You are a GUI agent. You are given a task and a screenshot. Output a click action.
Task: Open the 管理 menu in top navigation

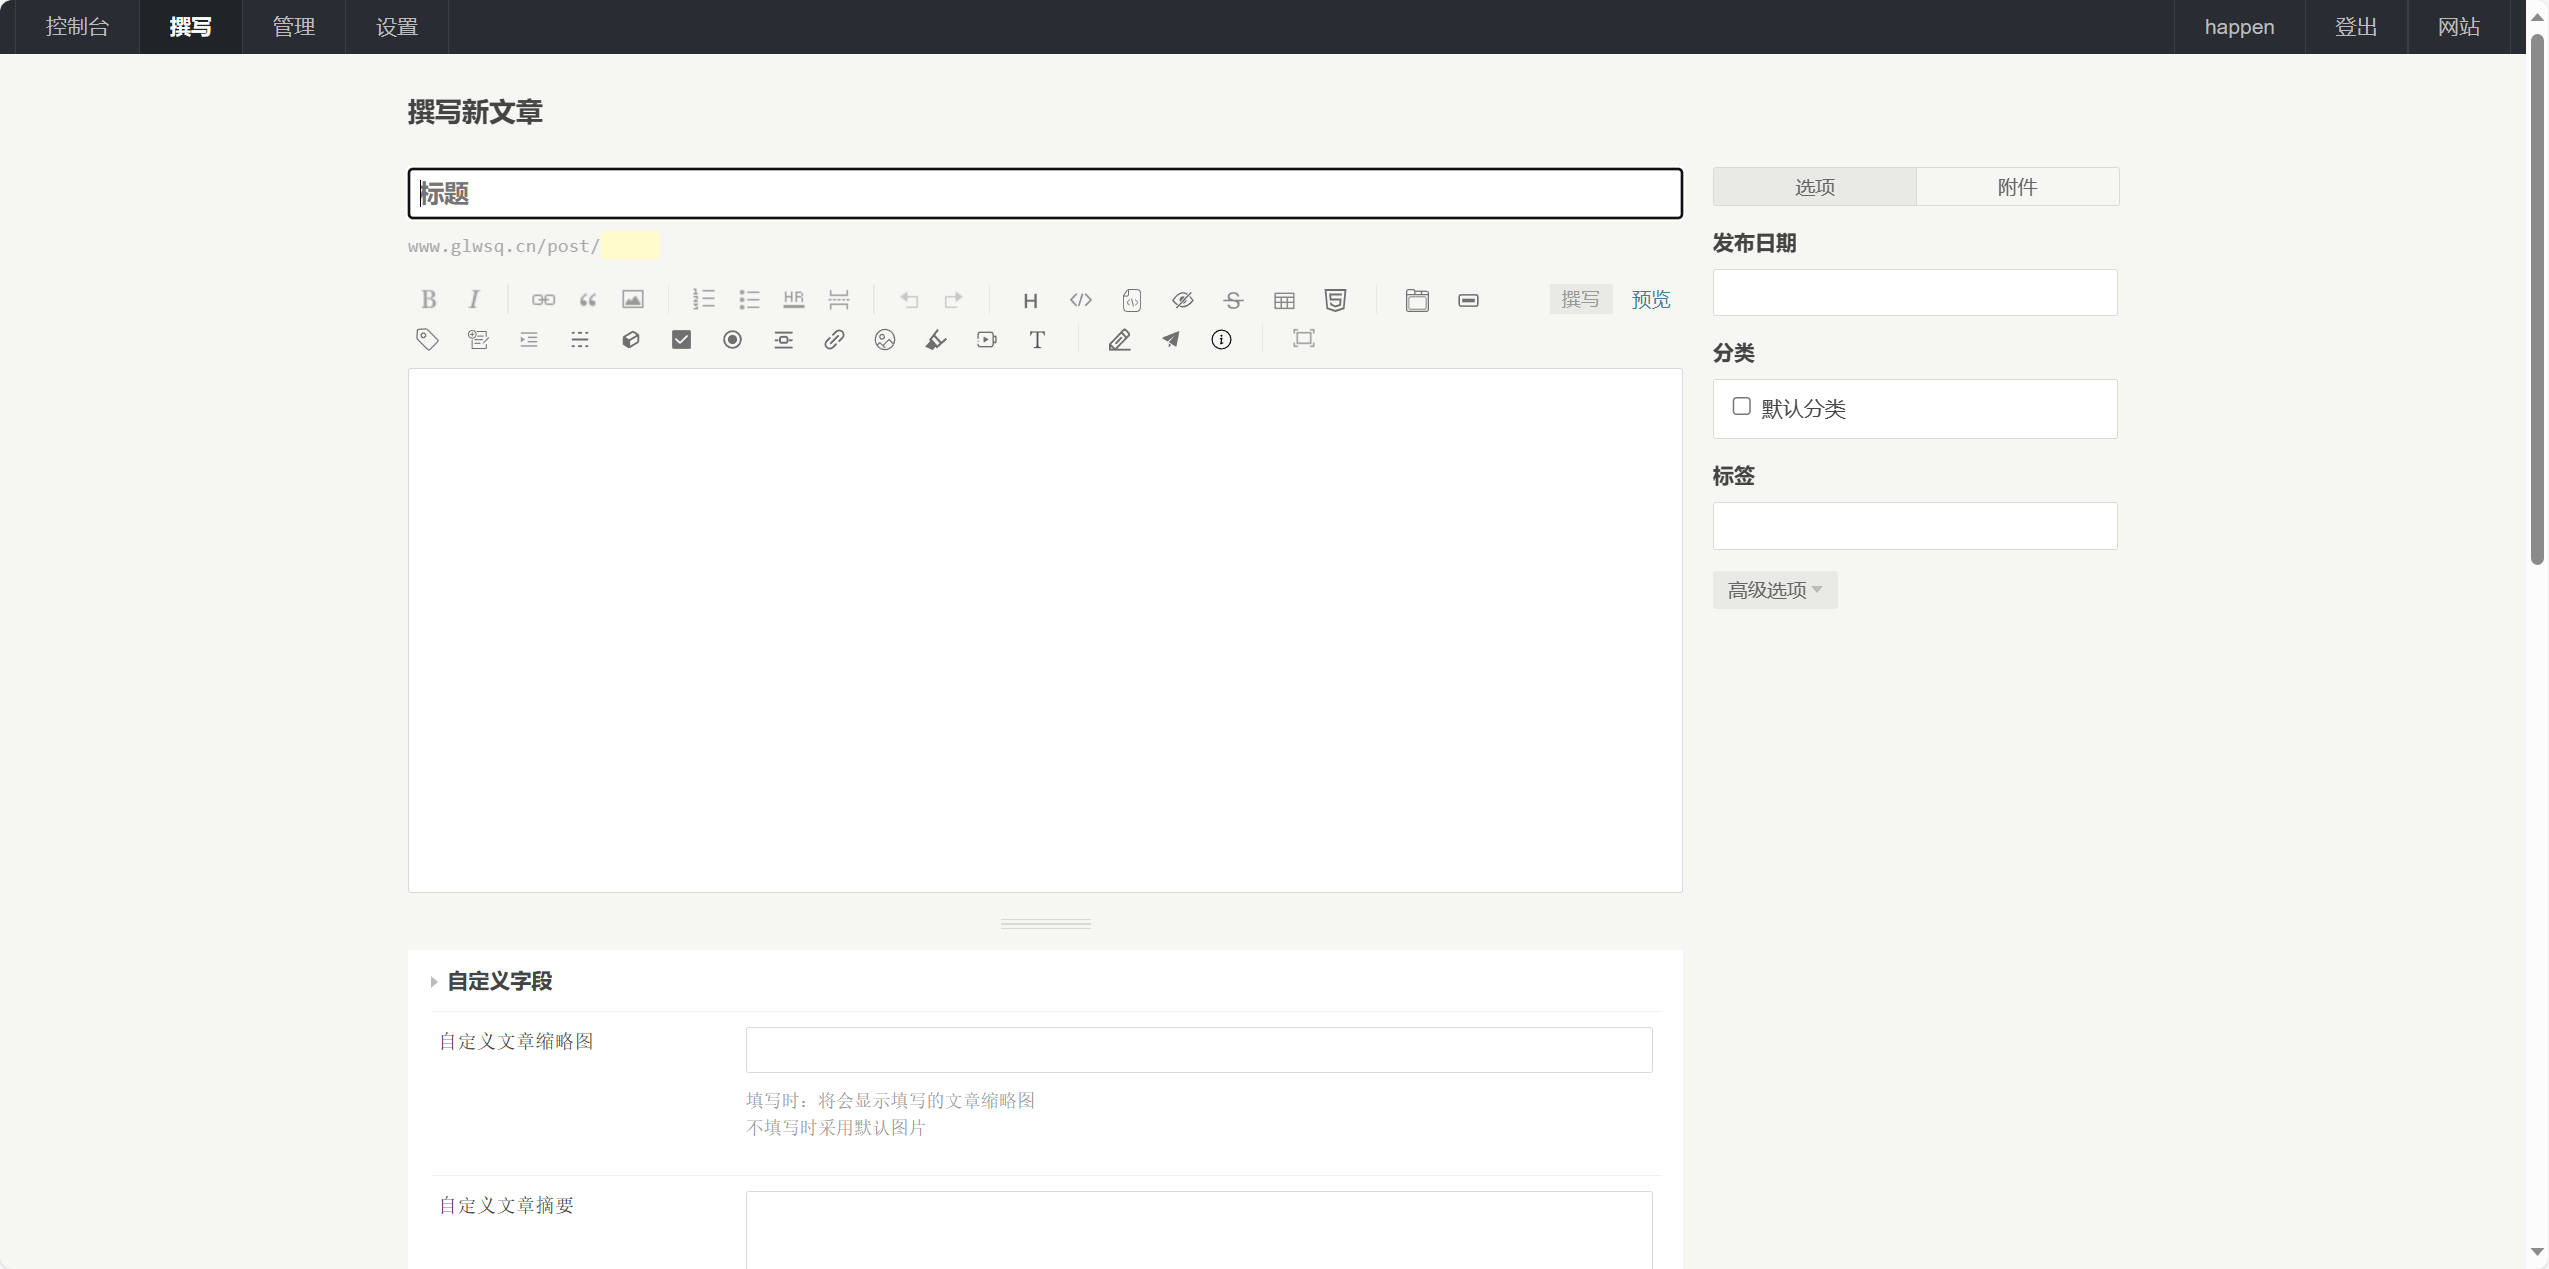coord(293,27)
